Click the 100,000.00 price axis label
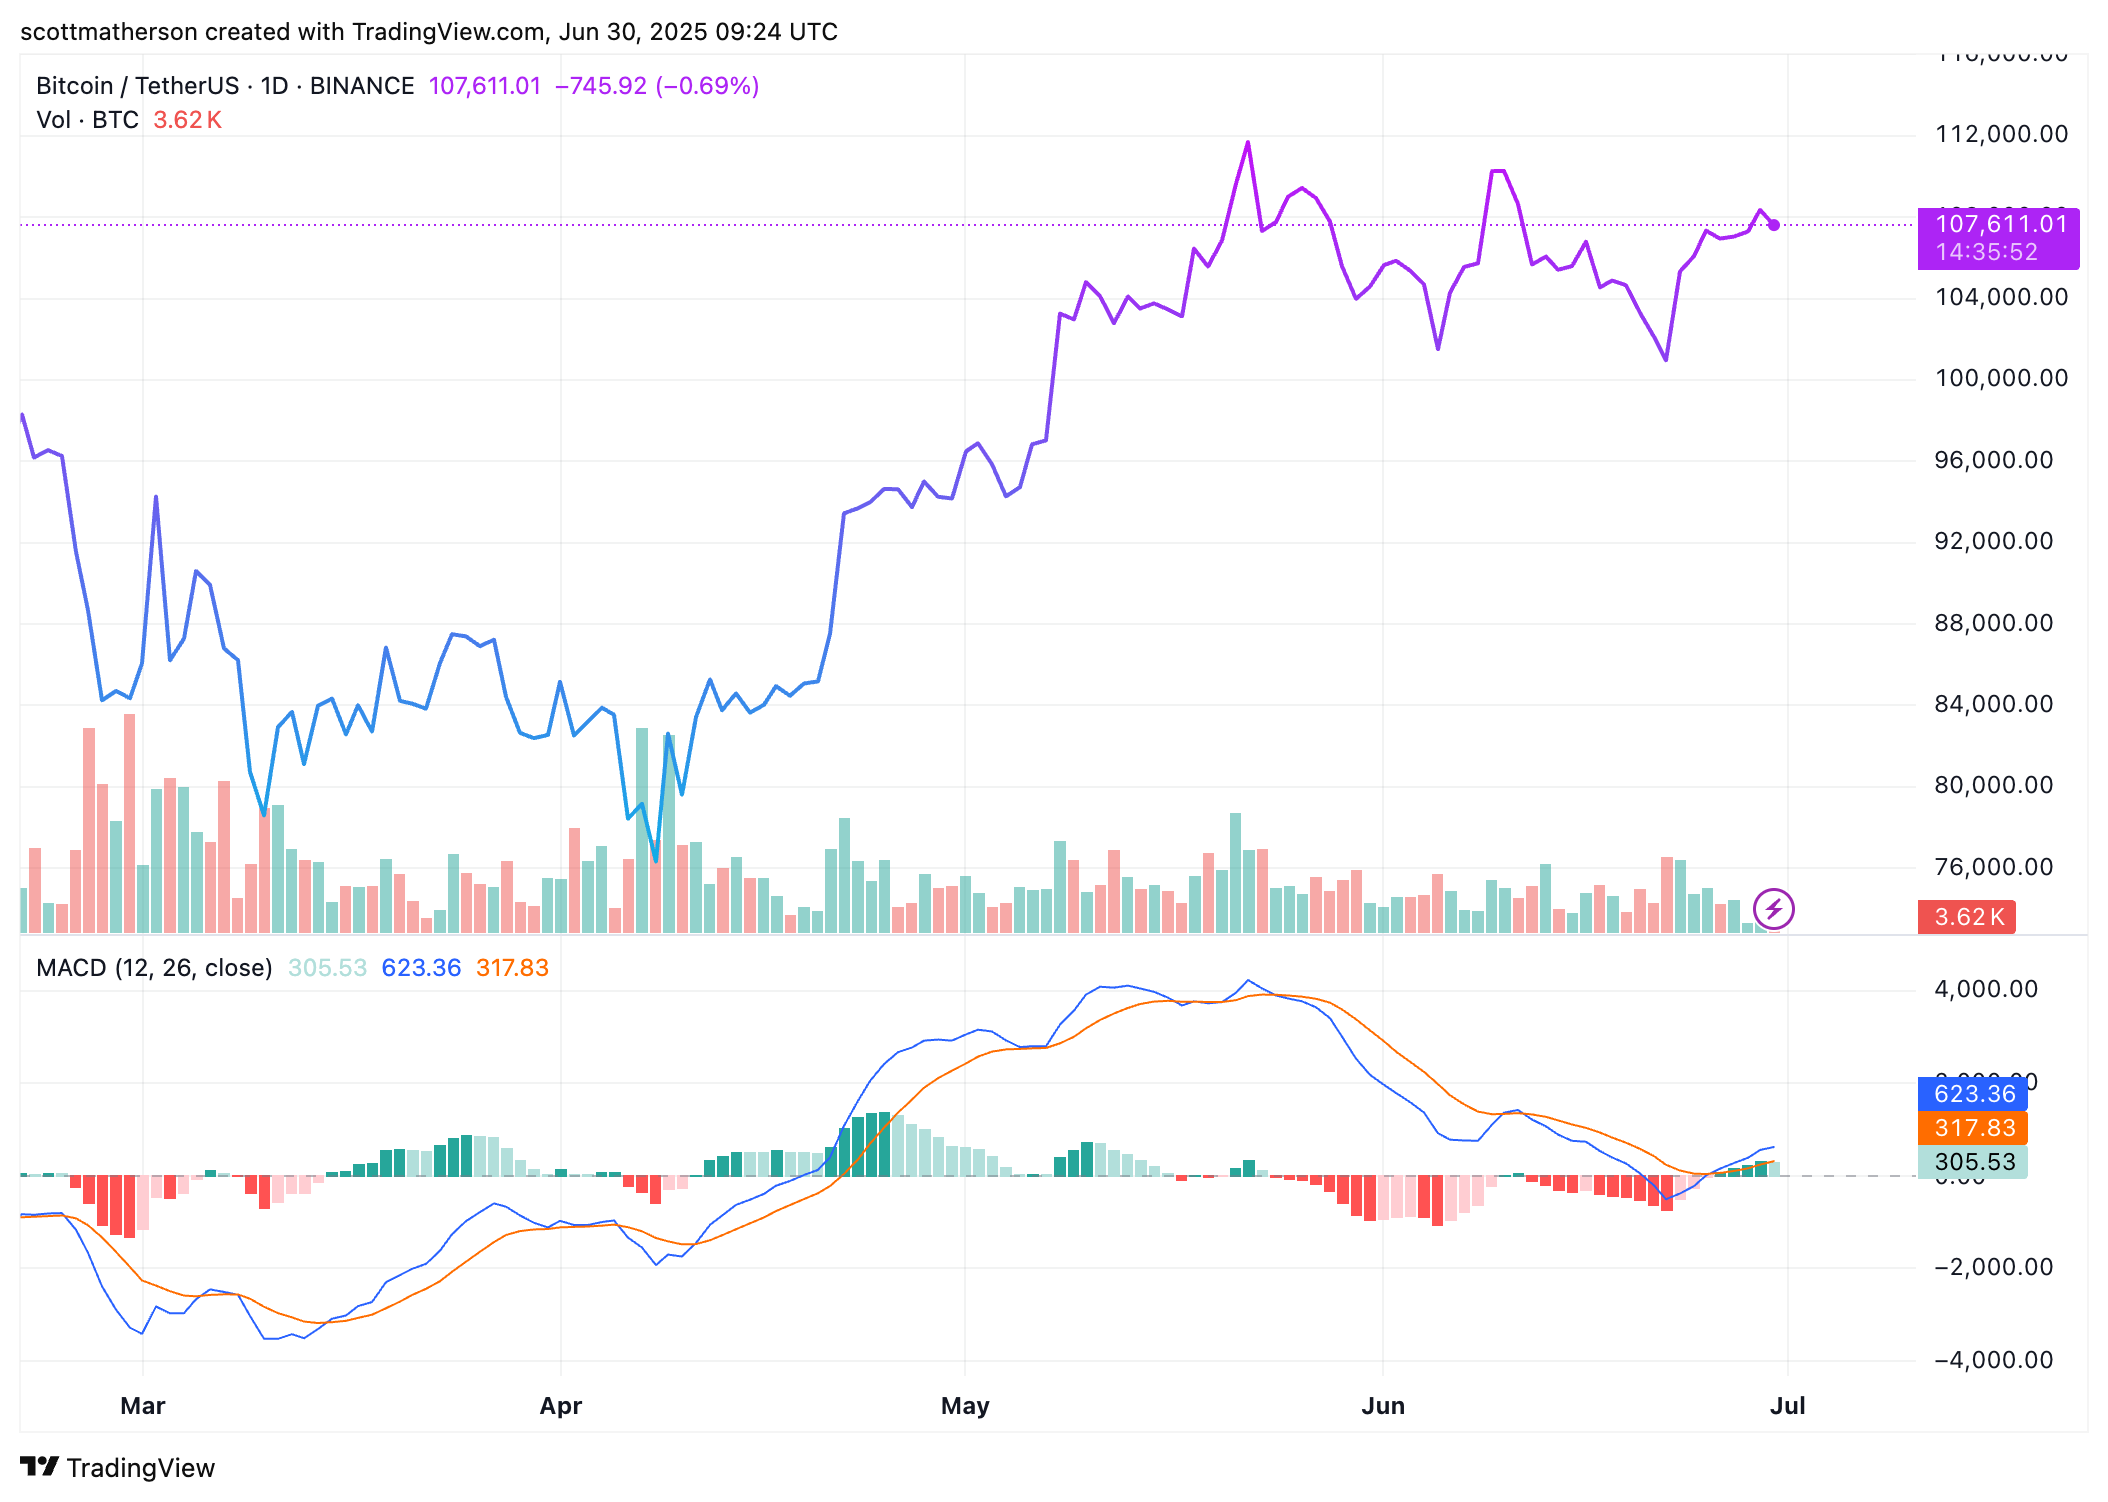The width and height of the screenshot is (2108, 1502). click(x=2001, y=378)
